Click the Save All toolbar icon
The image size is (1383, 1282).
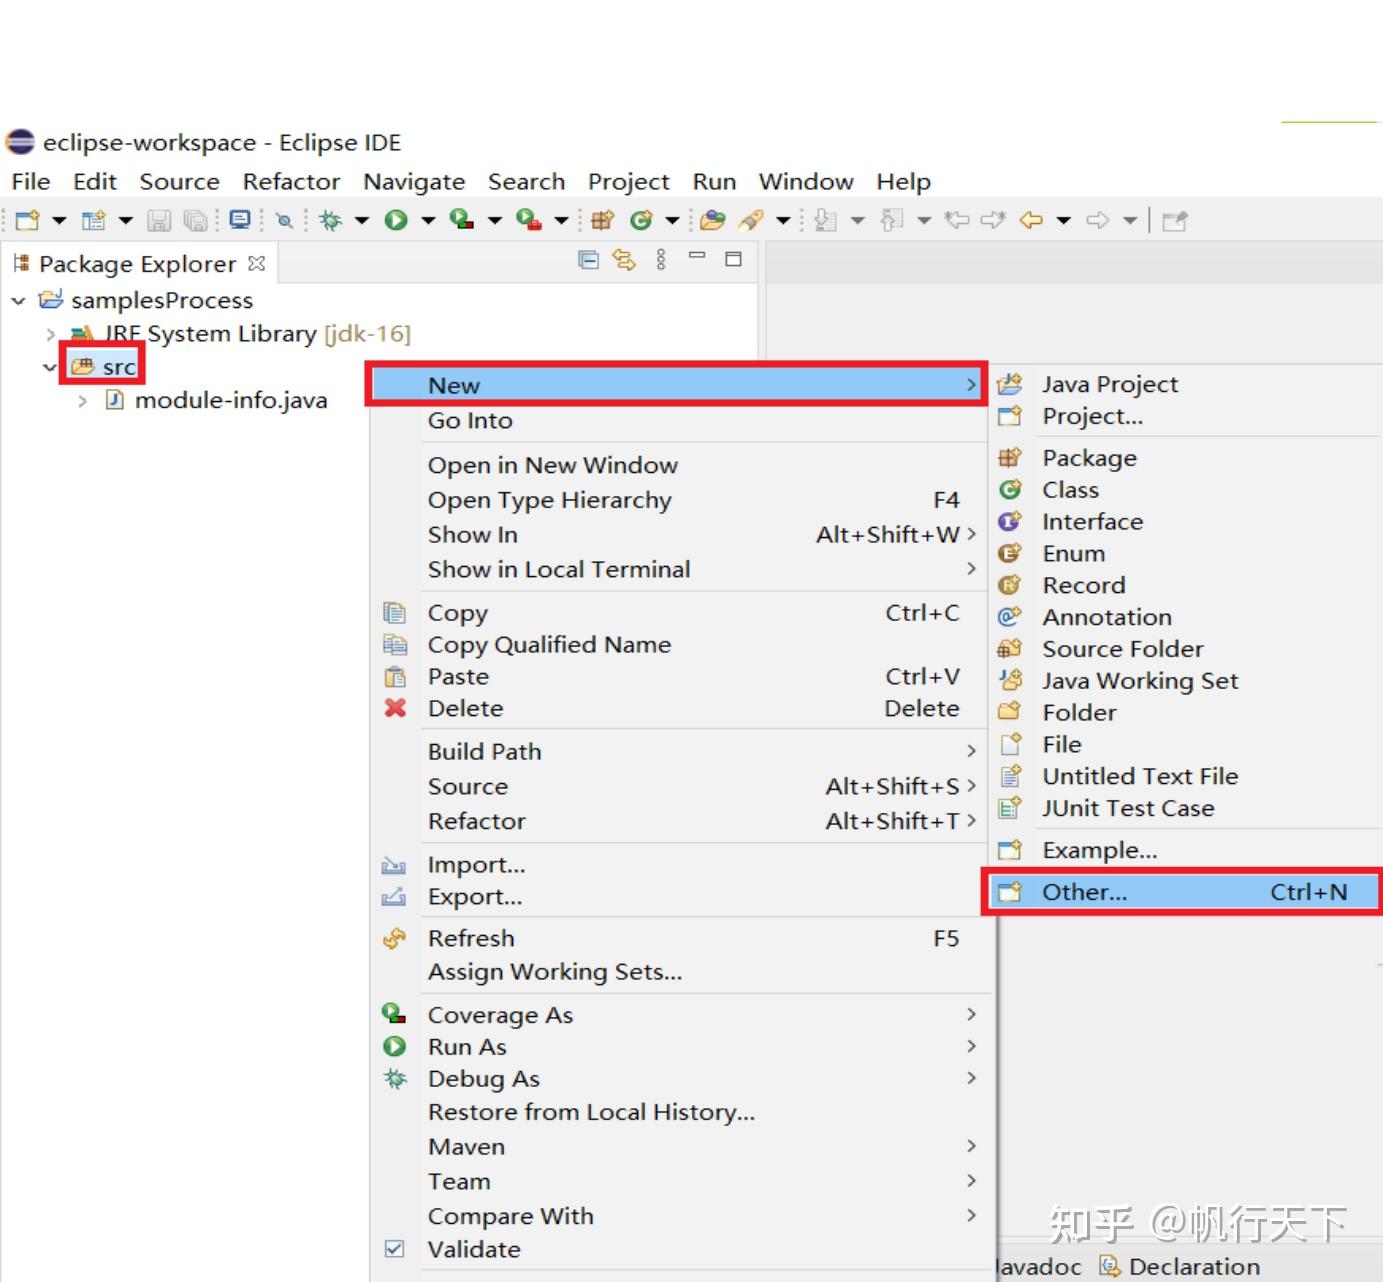coord(196,219)
